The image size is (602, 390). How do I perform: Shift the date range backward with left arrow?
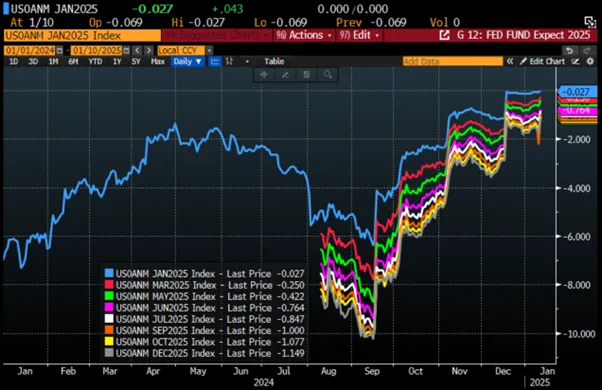pos(137,50)
